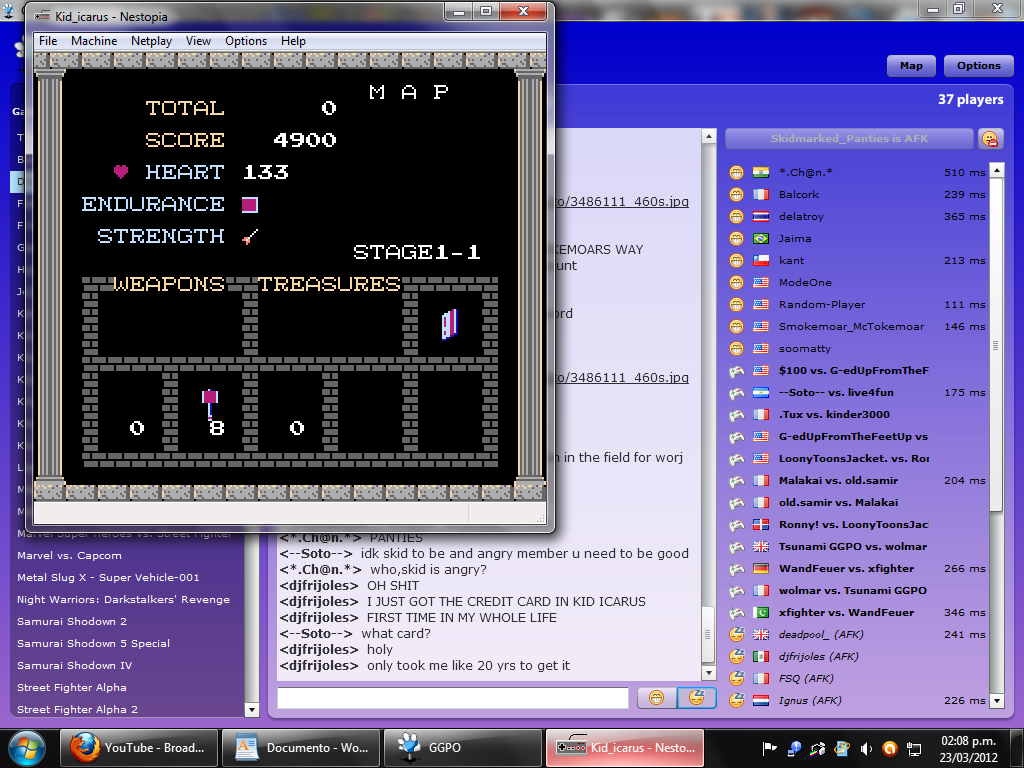Image resolution: width=1024 pixels, height=768 pixels.
Task: Switch to the GGPO taskbar button
Action: point(462,748)
